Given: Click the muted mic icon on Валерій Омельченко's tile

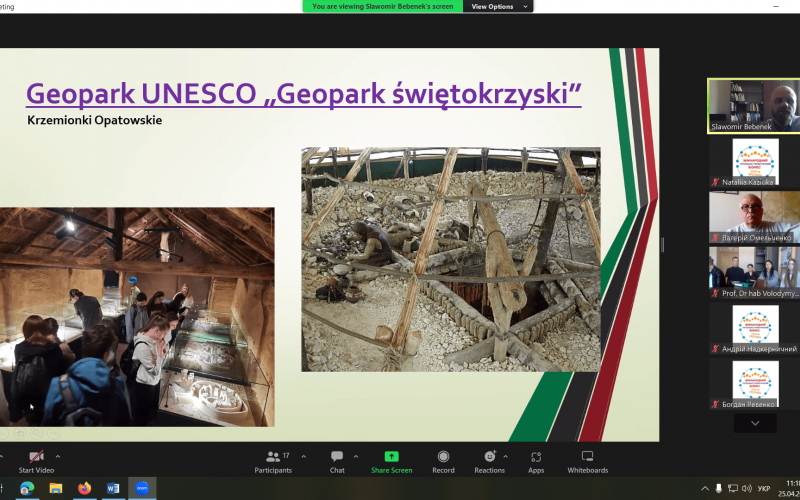Looking at the screenshot, I should 715,238.
